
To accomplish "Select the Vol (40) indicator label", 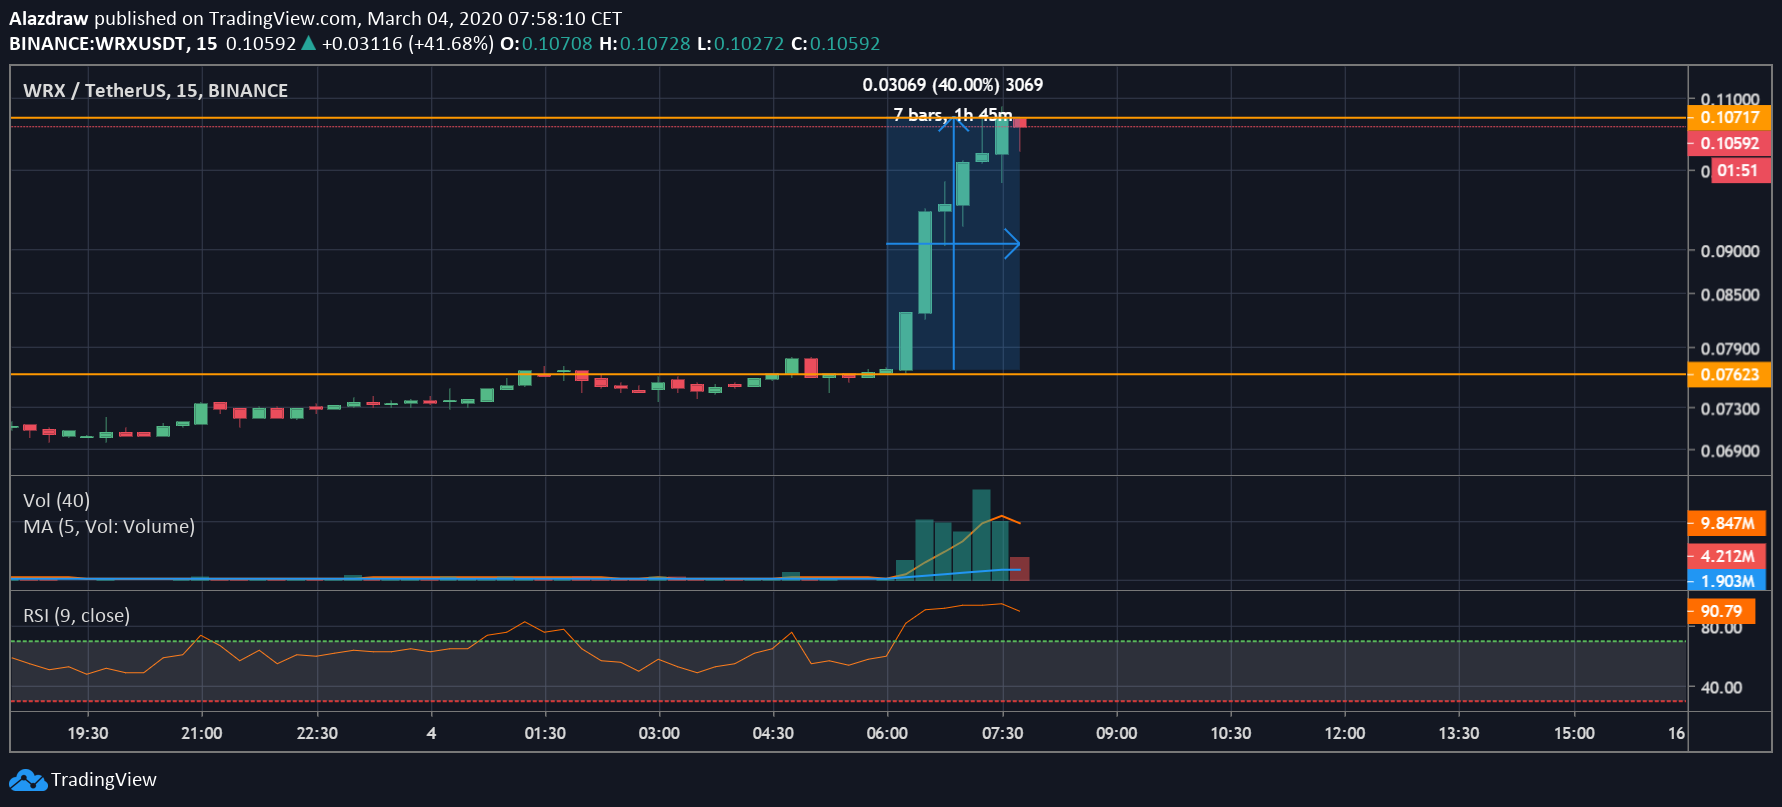I will click(56, 501).
